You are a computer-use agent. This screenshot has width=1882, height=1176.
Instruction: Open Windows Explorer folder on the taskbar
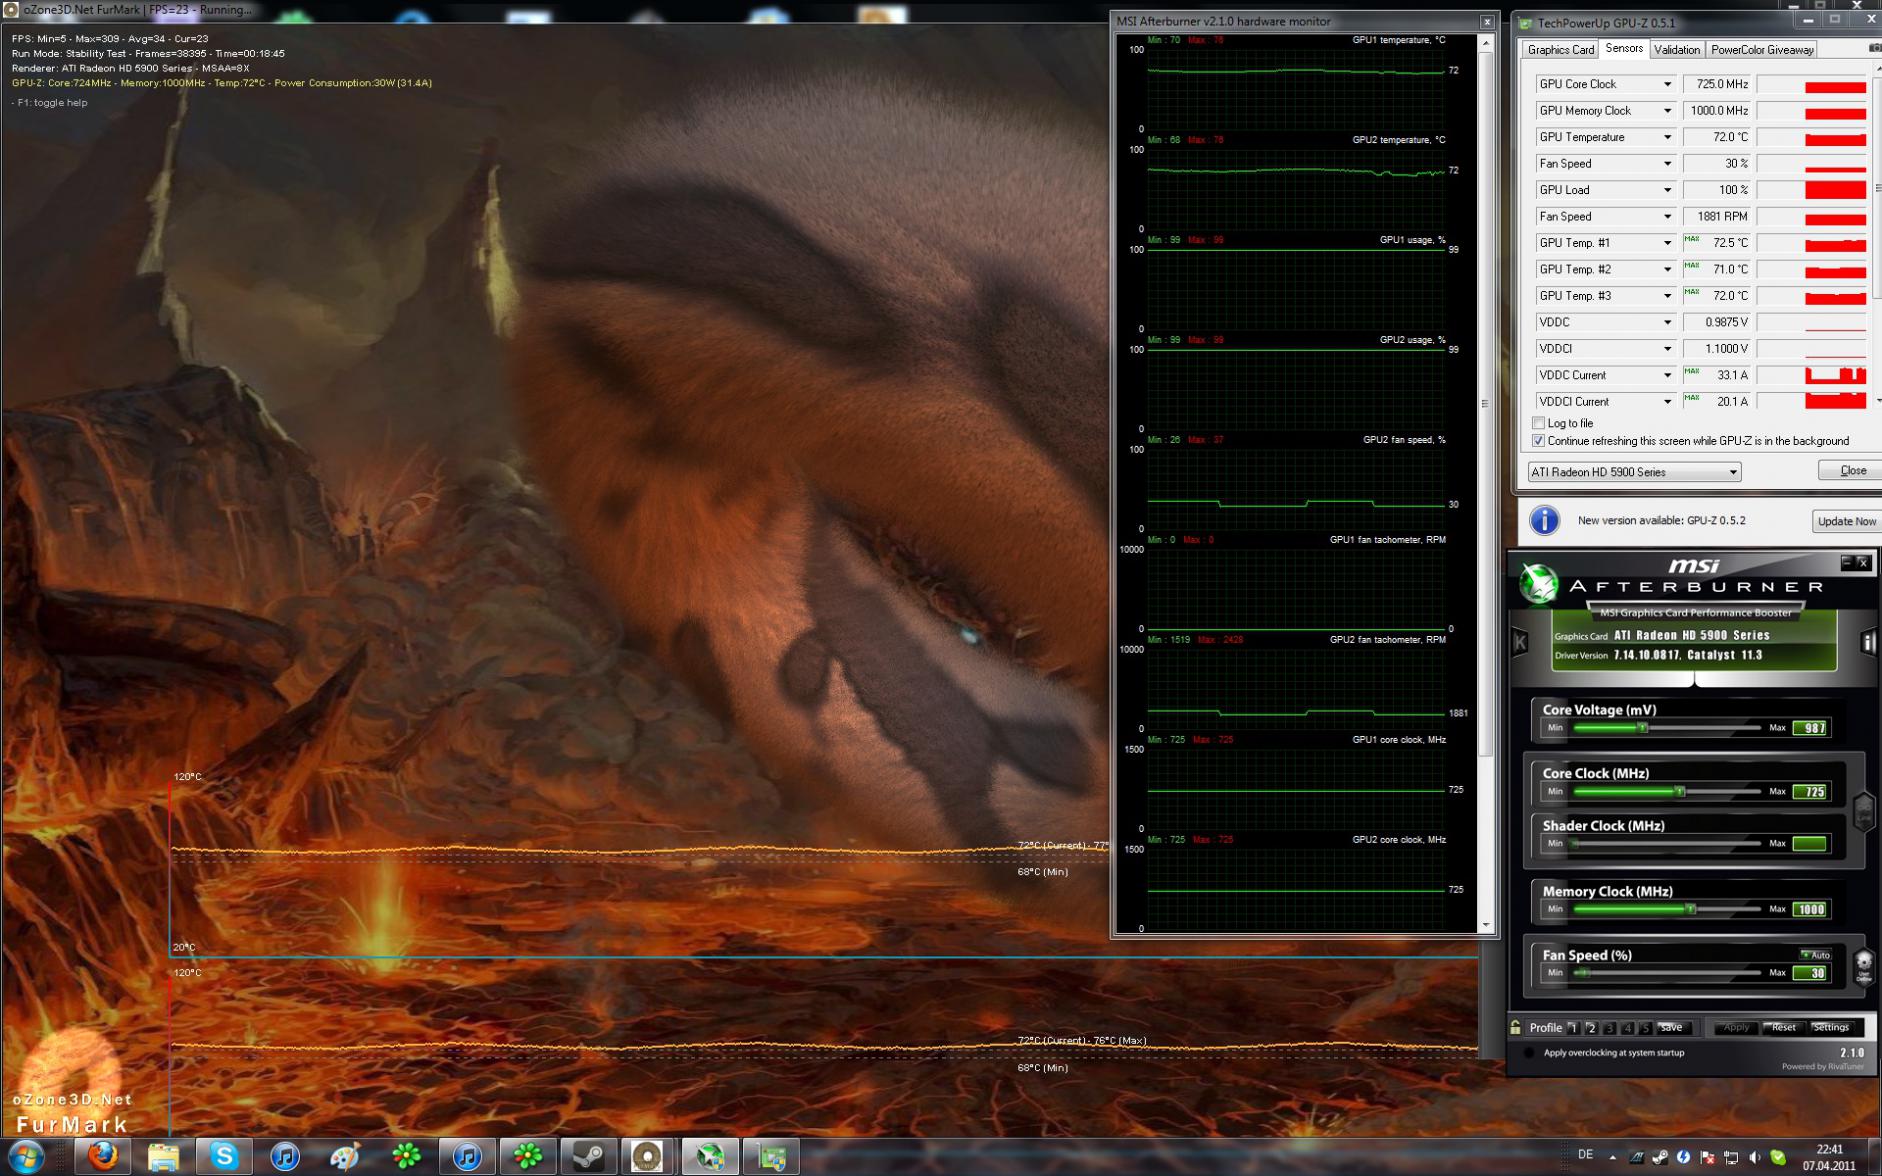[x=163, y=1157]
